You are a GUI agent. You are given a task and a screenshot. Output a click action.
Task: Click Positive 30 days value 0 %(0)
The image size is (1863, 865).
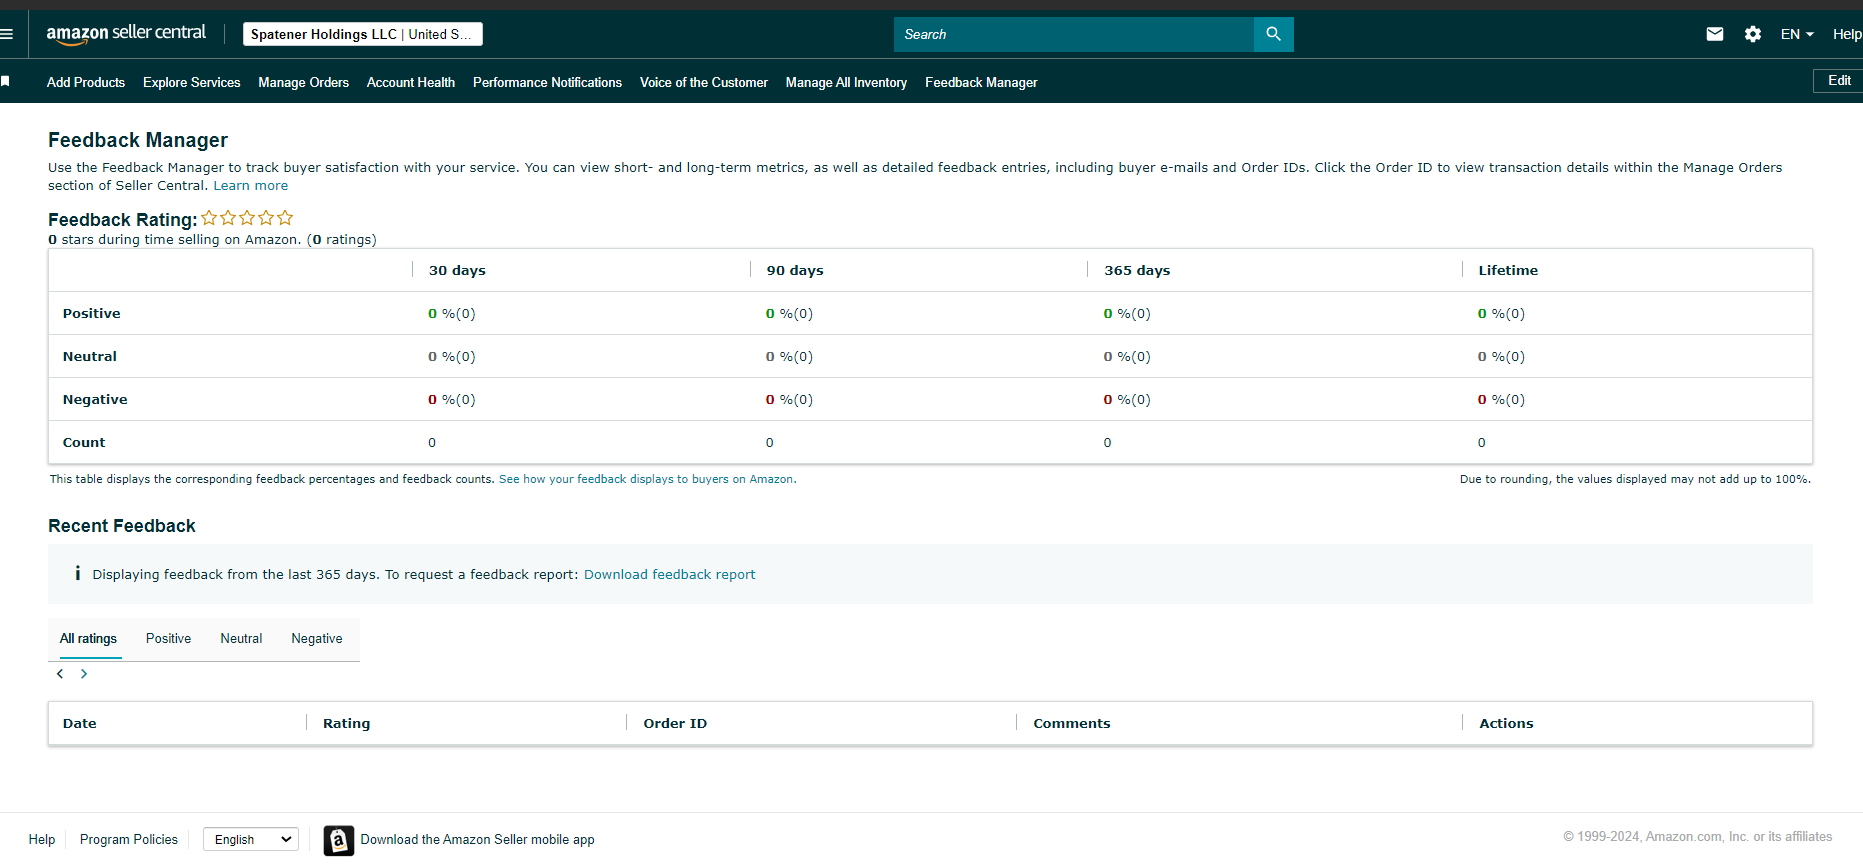coord(452,313)
